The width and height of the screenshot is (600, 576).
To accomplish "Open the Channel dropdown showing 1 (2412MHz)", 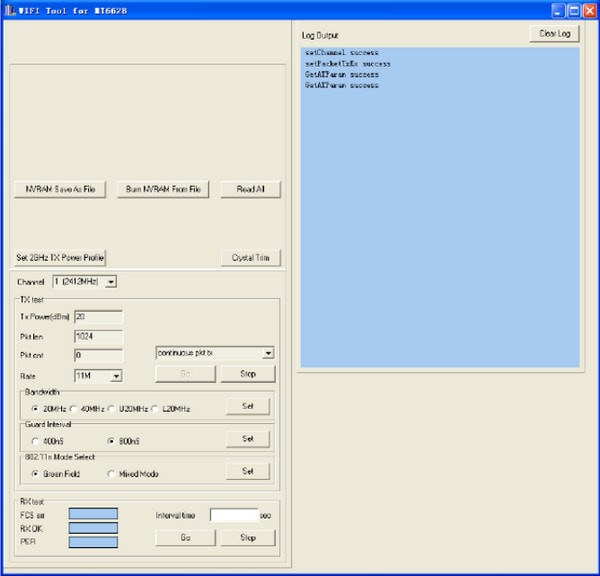I will [x=111, y=282].
